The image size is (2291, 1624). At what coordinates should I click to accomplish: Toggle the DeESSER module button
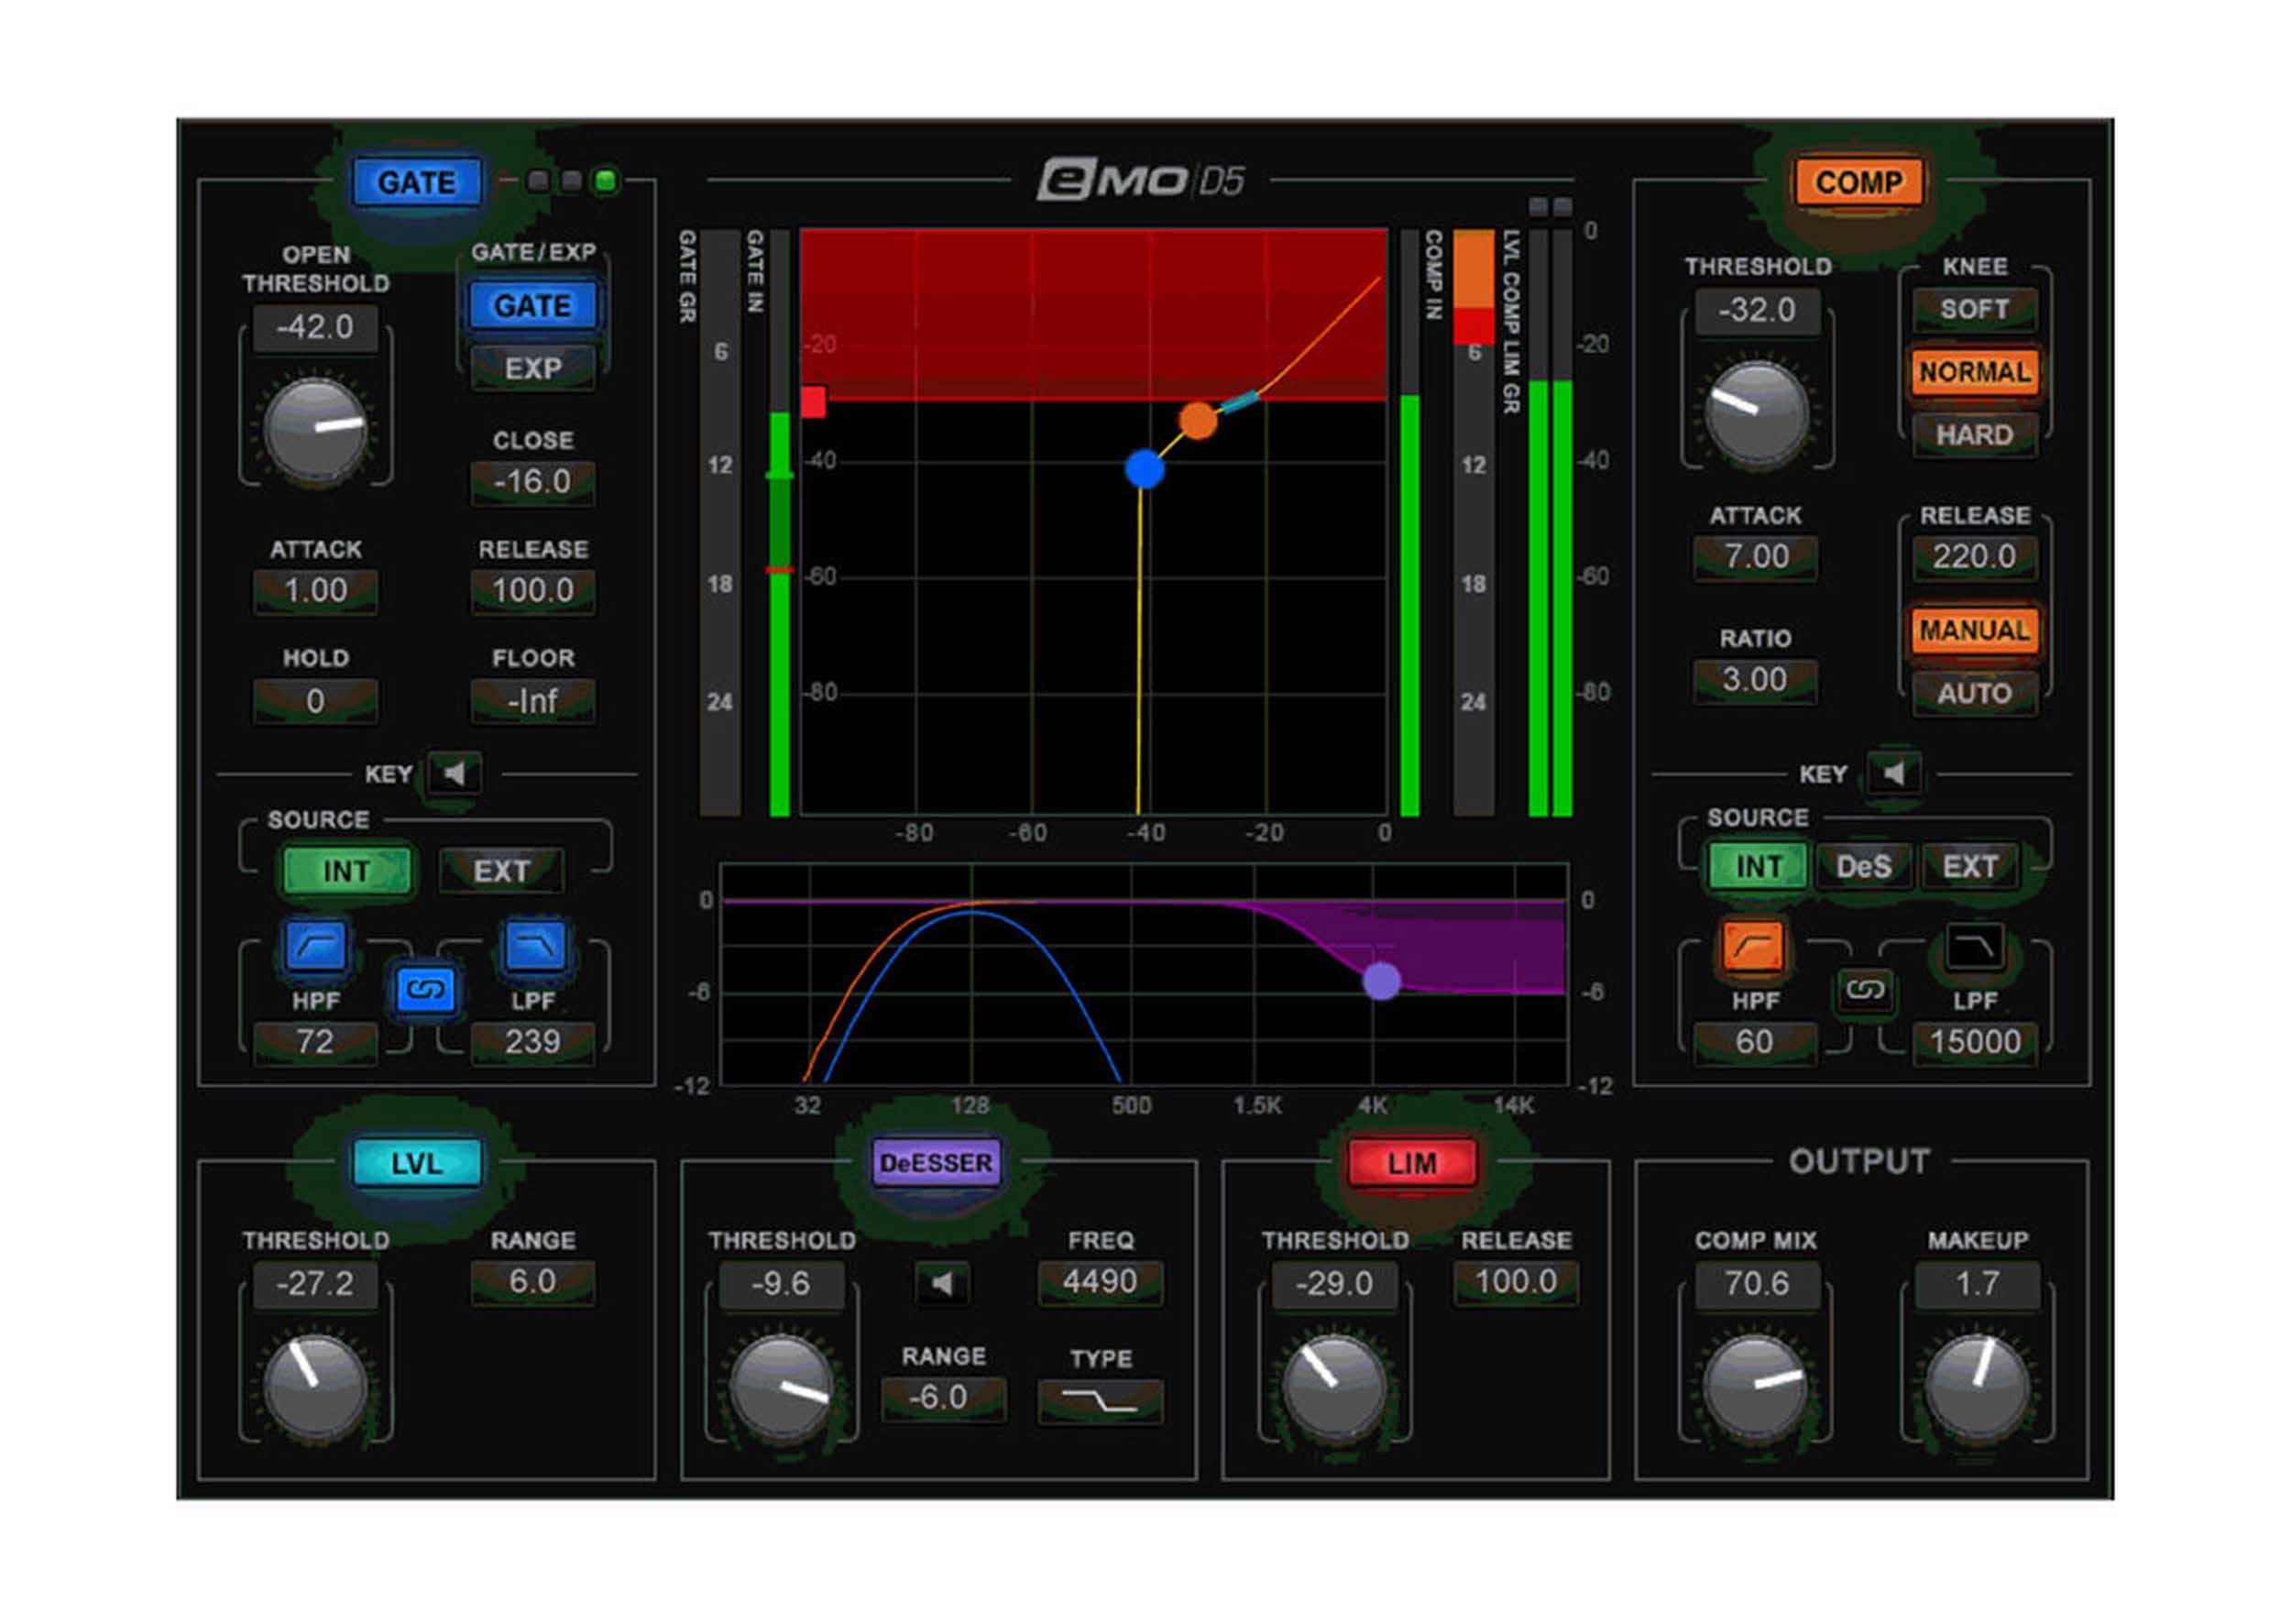[x=935, y=1163]
